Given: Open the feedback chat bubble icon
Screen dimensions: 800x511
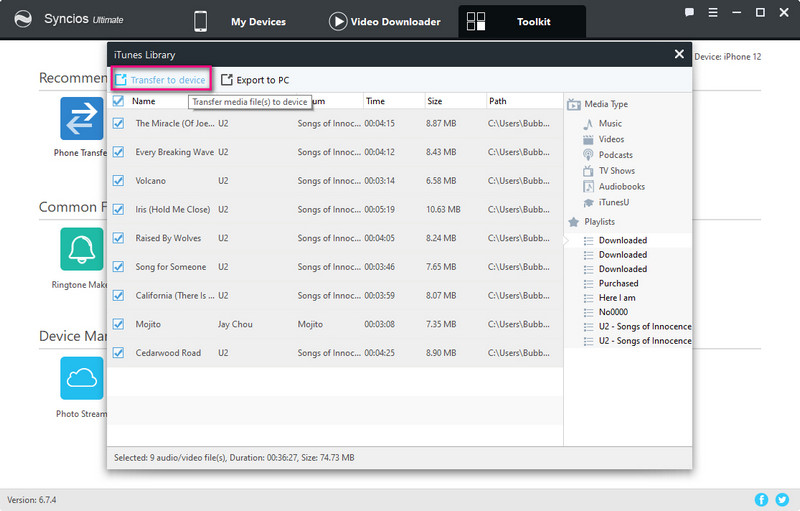Looking at the screenshot, I should [689, 12].
